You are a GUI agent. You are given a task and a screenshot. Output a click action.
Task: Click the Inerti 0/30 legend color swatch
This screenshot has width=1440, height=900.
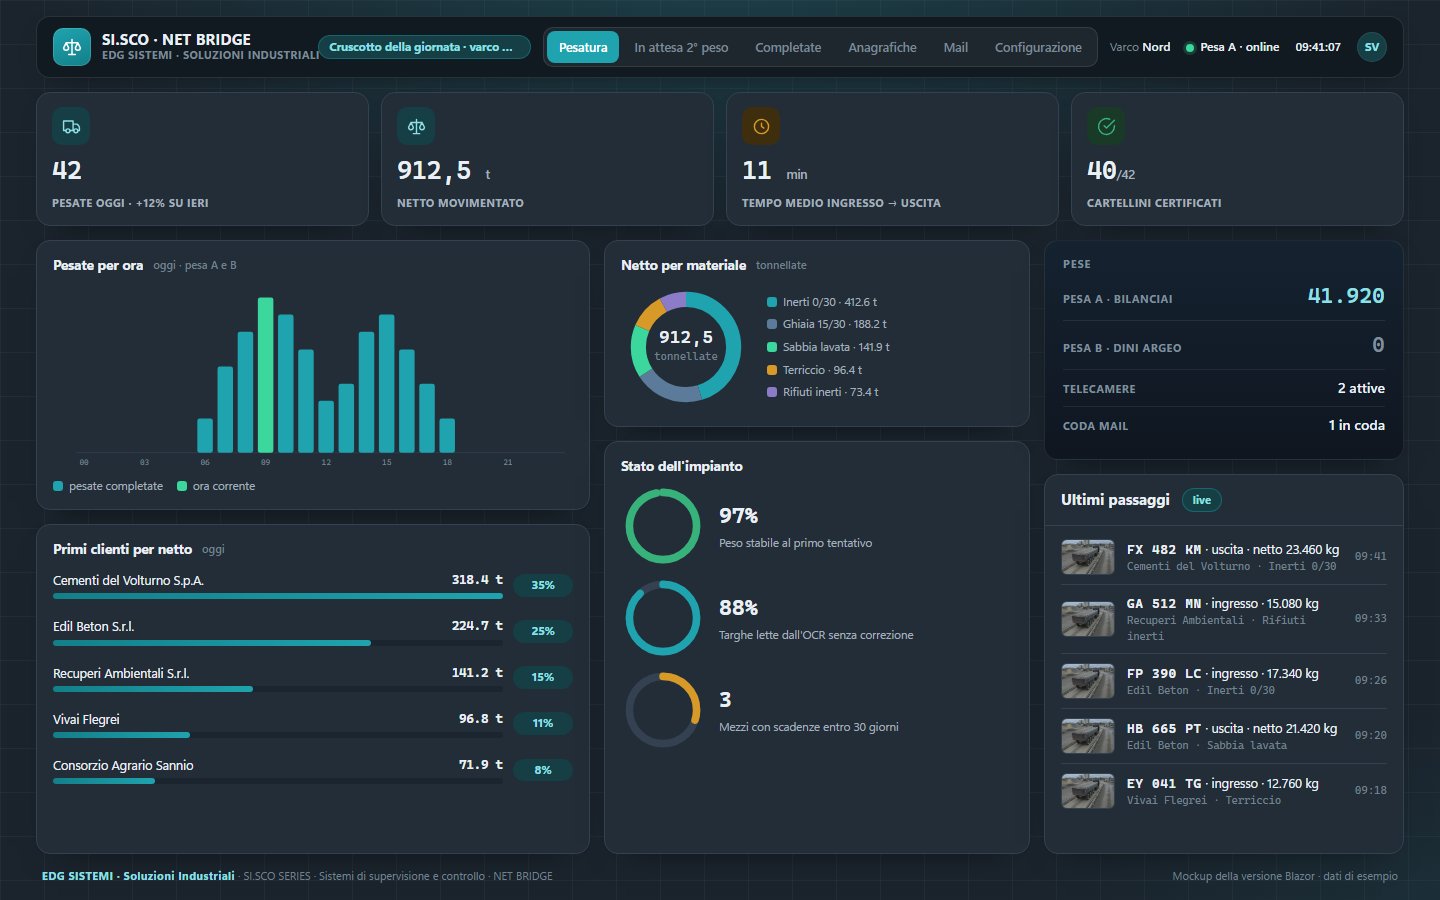[772, 302]
